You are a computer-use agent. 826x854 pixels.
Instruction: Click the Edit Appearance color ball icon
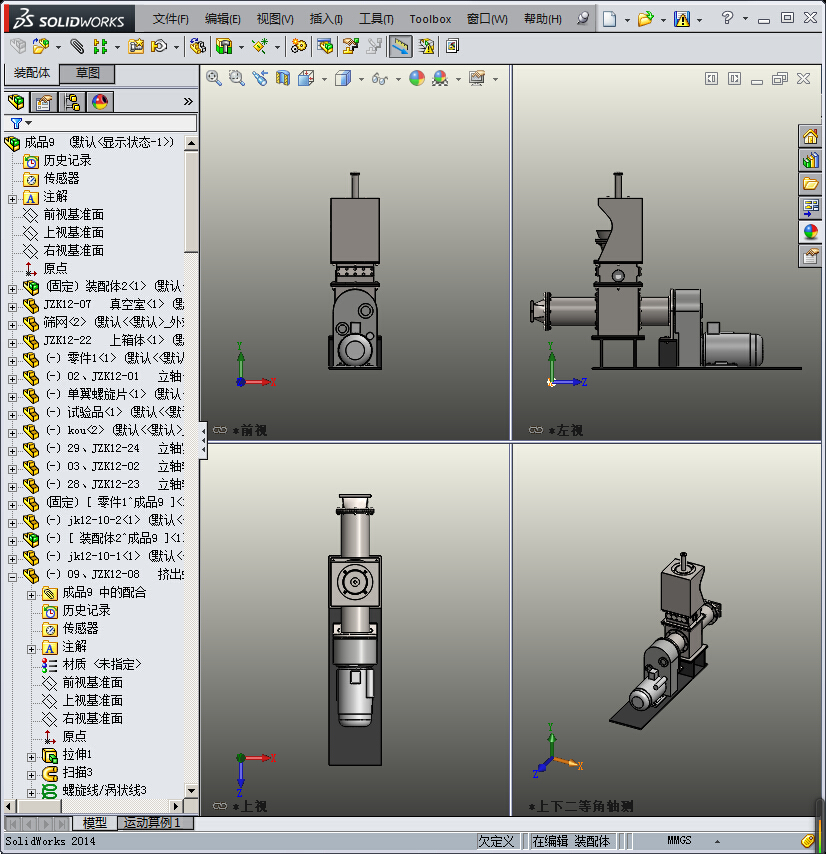coord(417,78)
